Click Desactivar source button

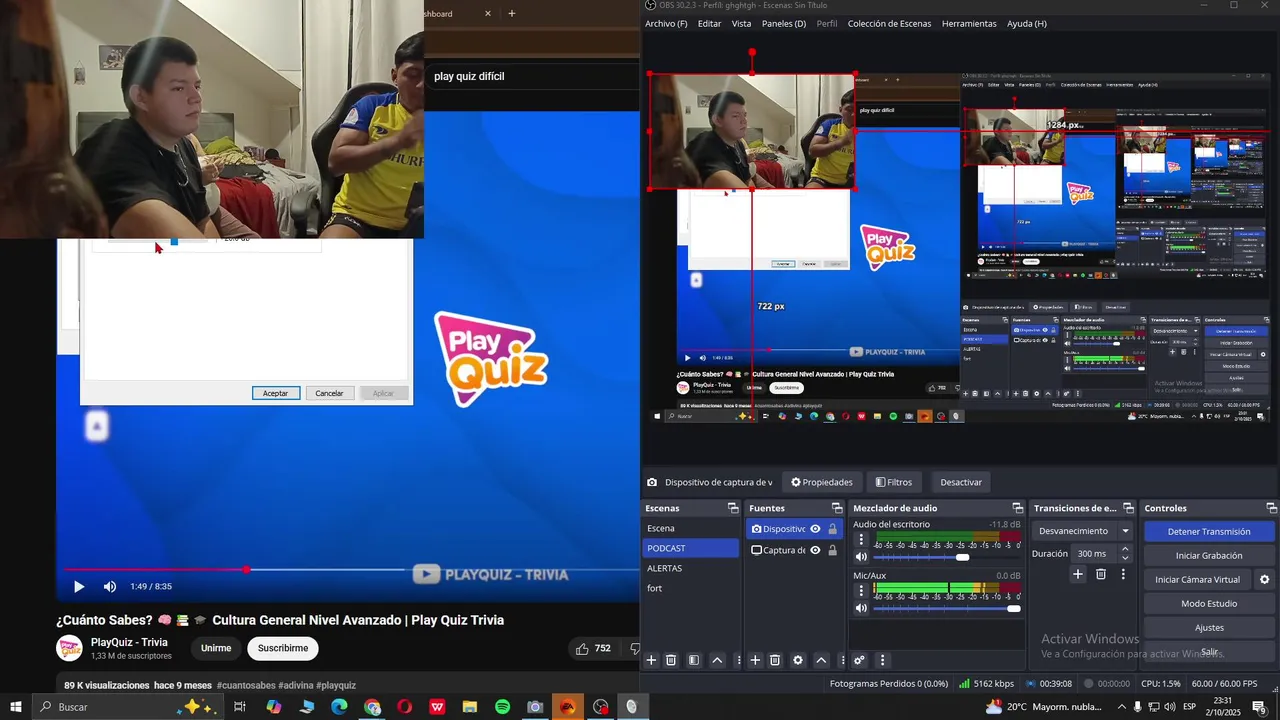tap(961, 482)
